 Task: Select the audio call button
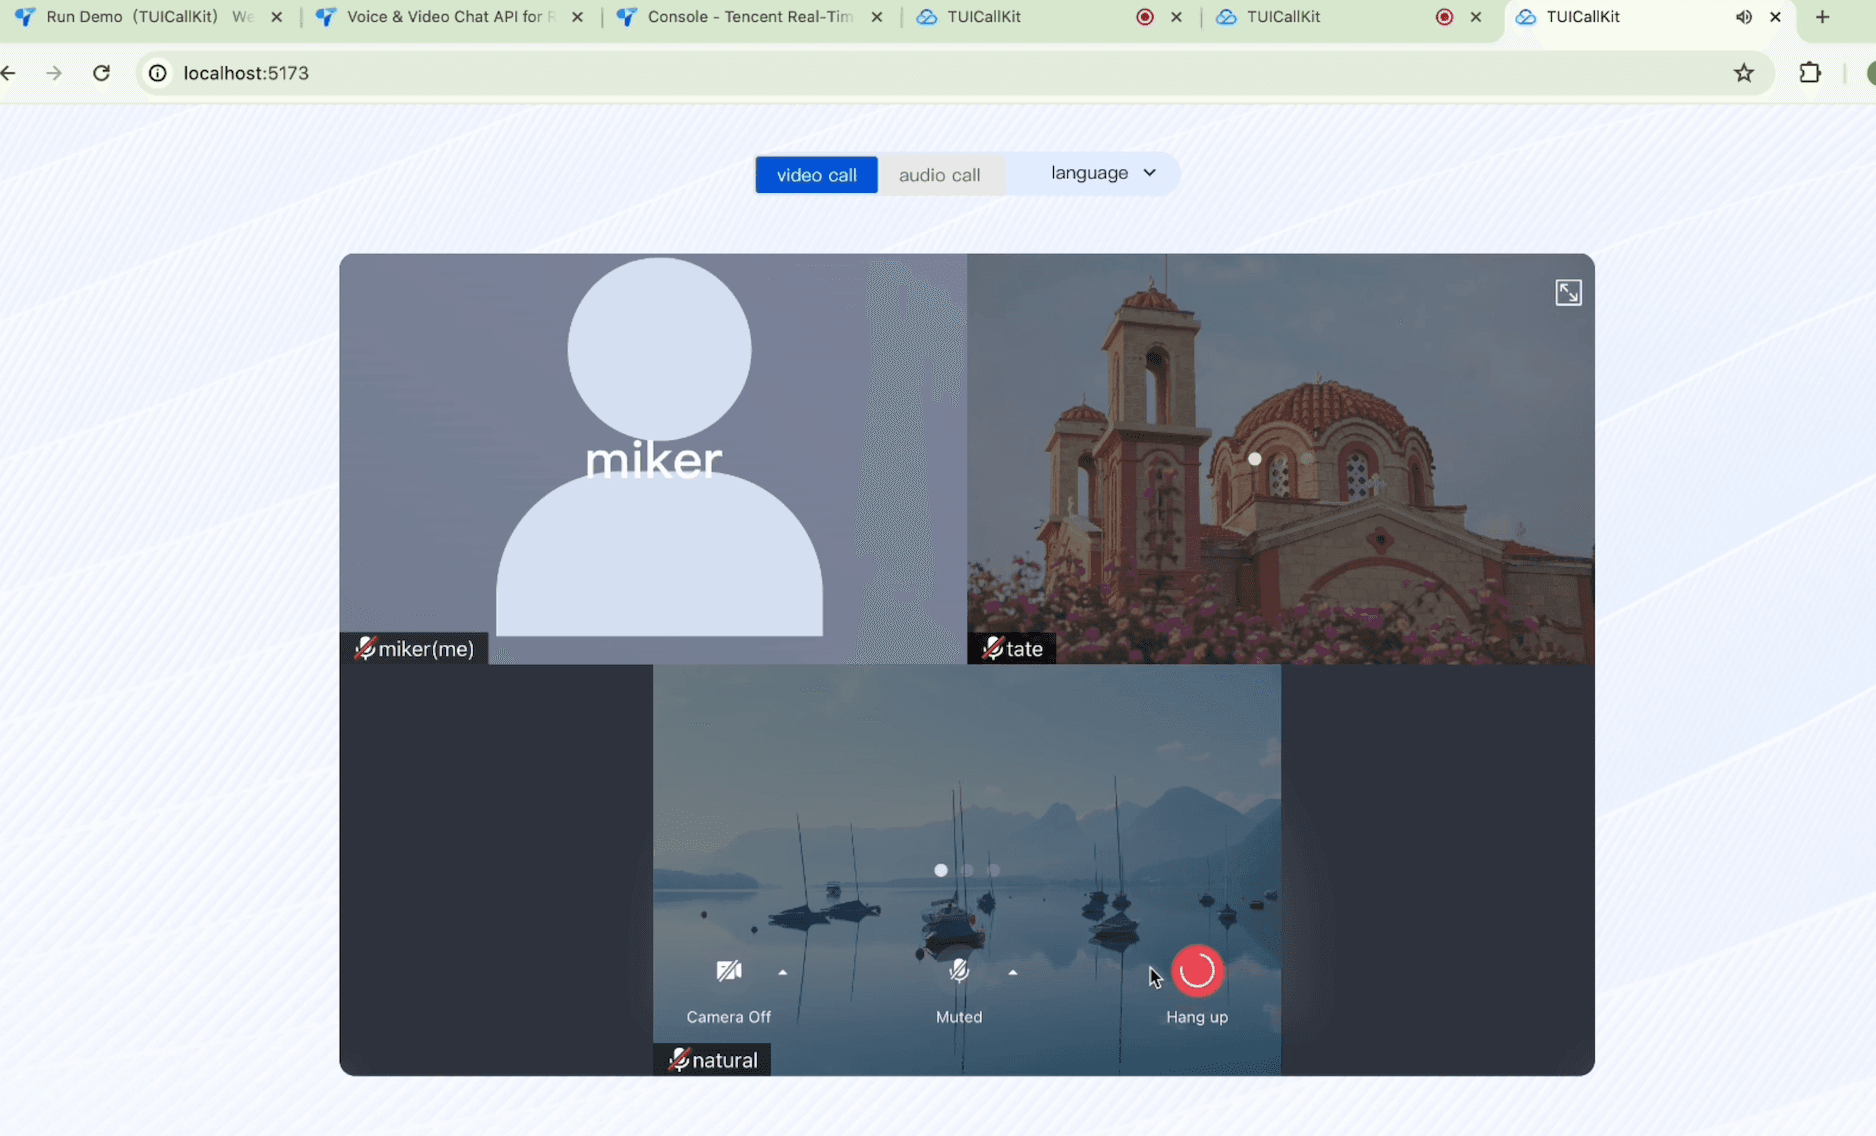939,175
